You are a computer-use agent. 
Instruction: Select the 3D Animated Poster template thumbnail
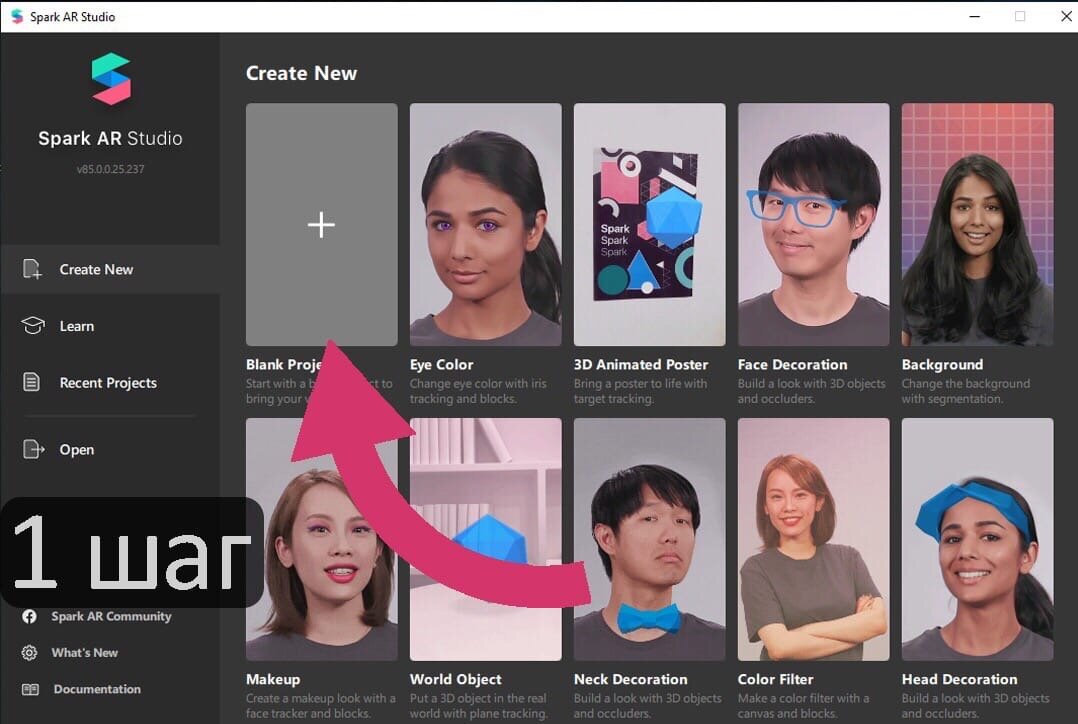tap(650, 224)
